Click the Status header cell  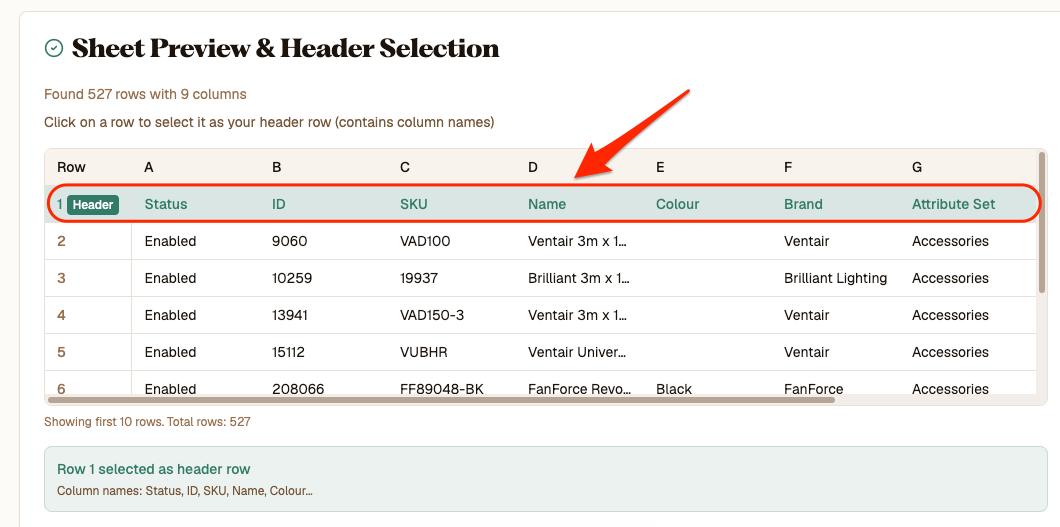166,204
